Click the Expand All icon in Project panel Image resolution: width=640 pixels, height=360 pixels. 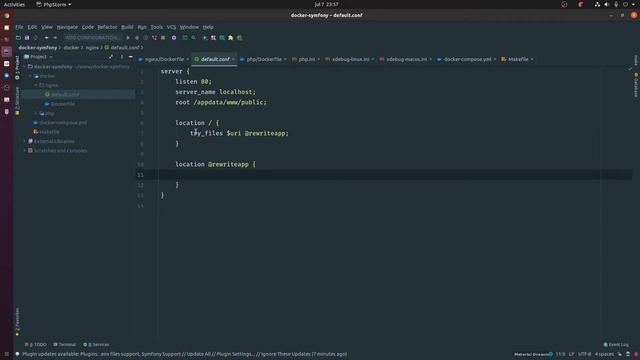point(111,57)
